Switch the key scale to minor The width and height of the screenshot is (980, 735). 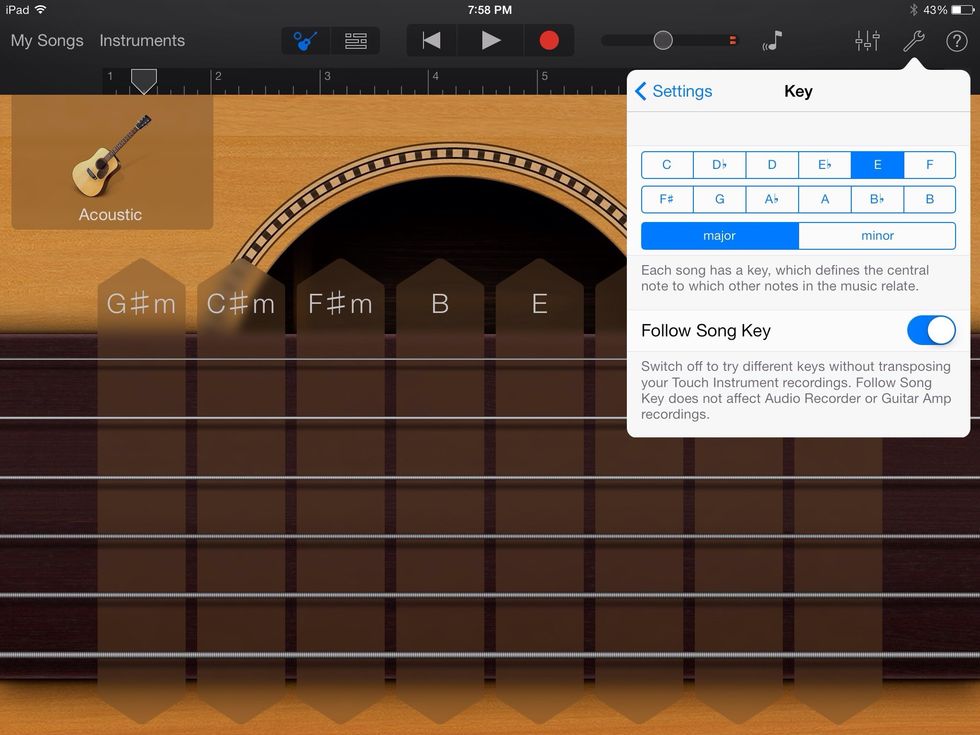coord(876,235)
